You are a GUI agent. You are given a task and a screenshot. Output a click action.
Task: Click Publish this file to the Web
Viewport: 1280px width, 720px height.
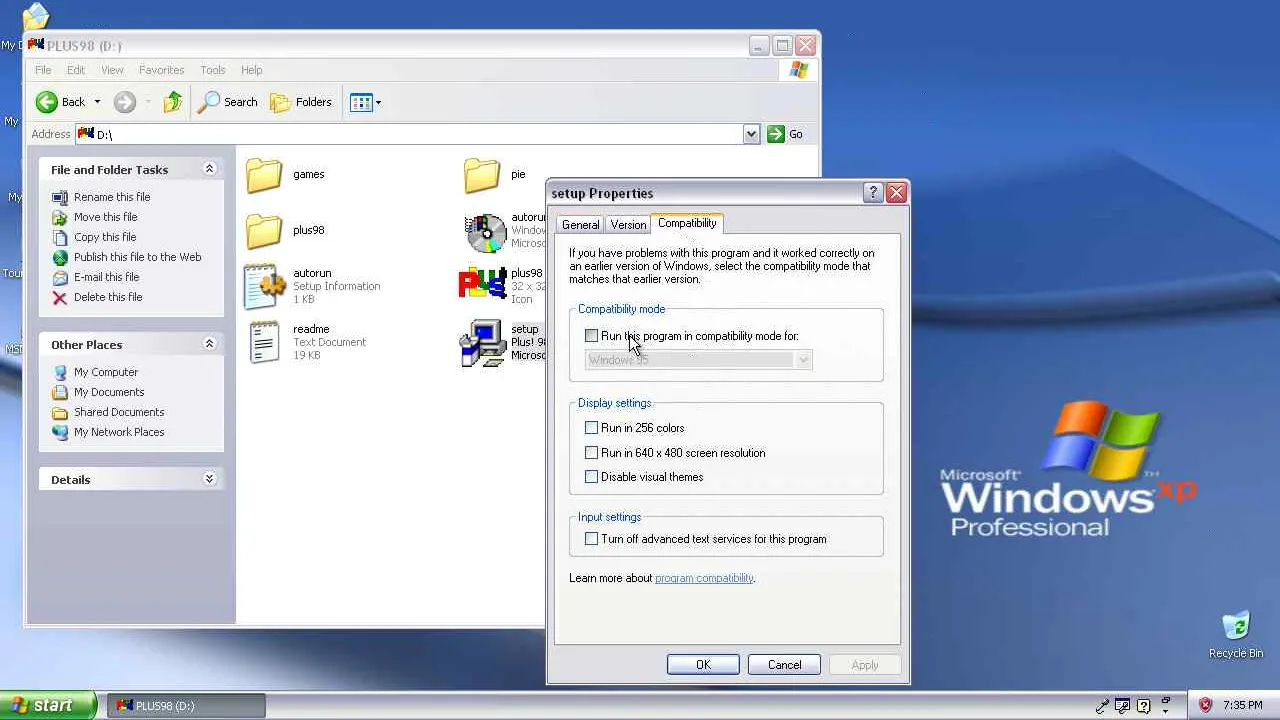[137, 257]
